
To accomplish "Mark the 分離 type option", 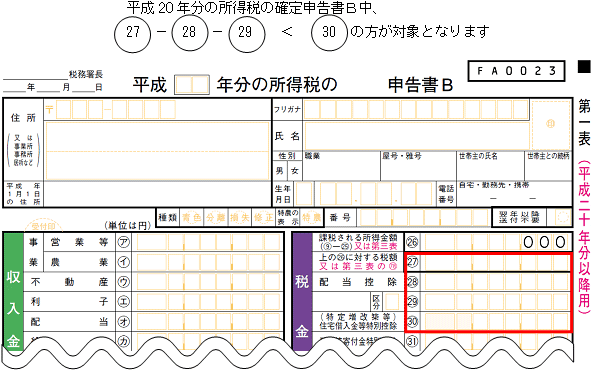I will point(216,217).
